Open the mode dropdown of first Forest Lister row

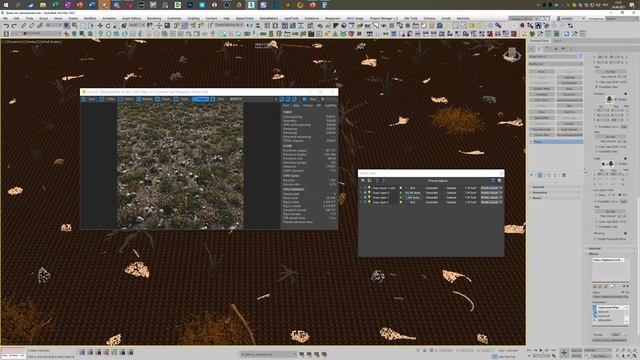(491, 188)
